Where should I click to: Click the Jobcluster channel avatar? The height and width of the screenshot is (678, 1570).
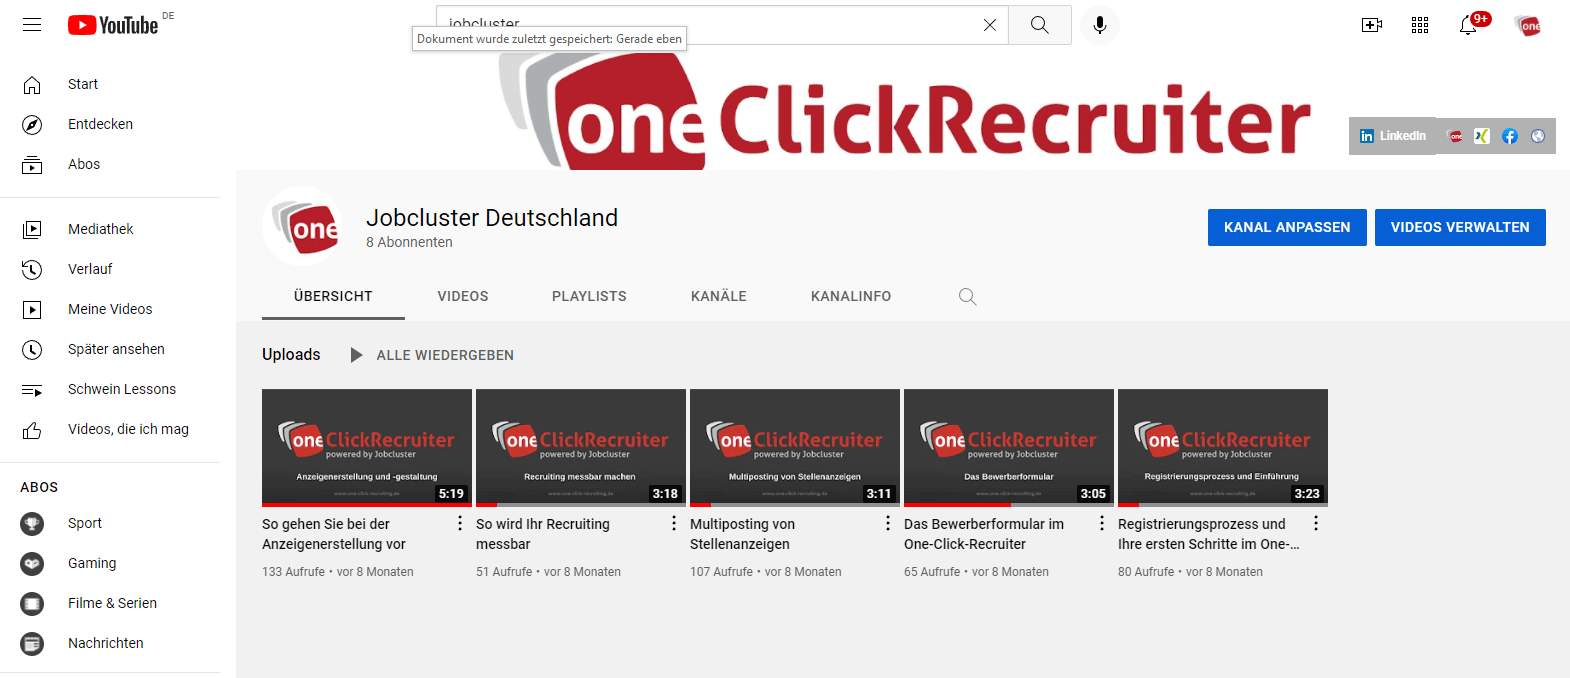pyautogui.click(x=302, y=226)
